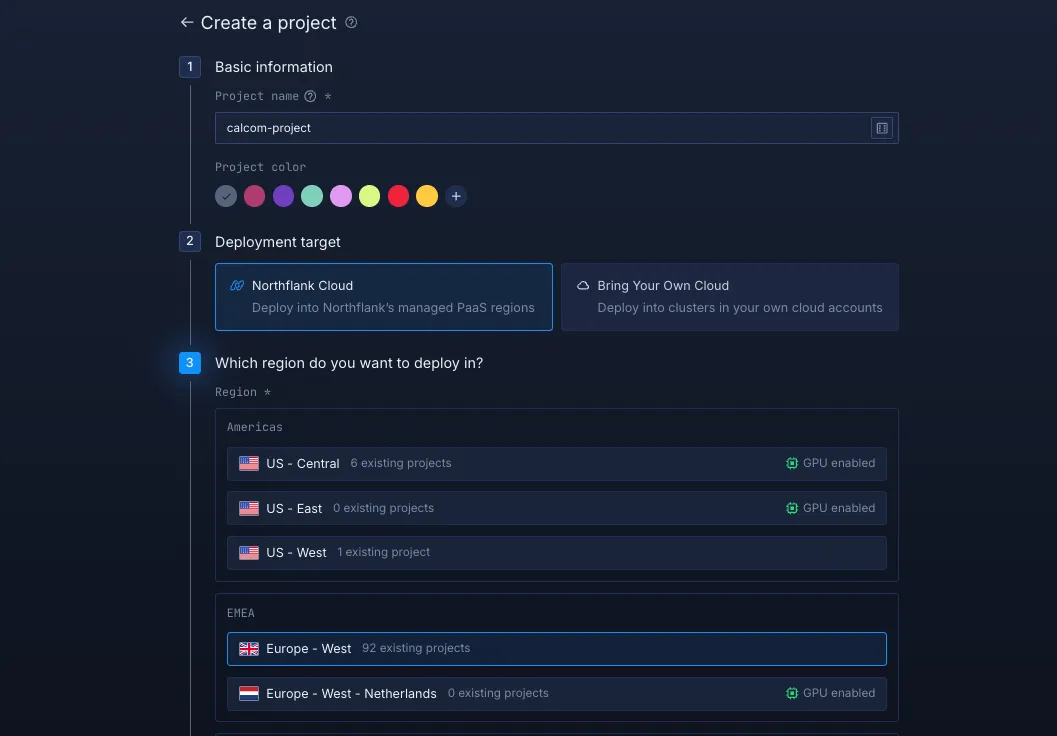Click 'Deploy into Northflank's managed PaaS regions' text
1057x736 pixels.
pos(393,308)
